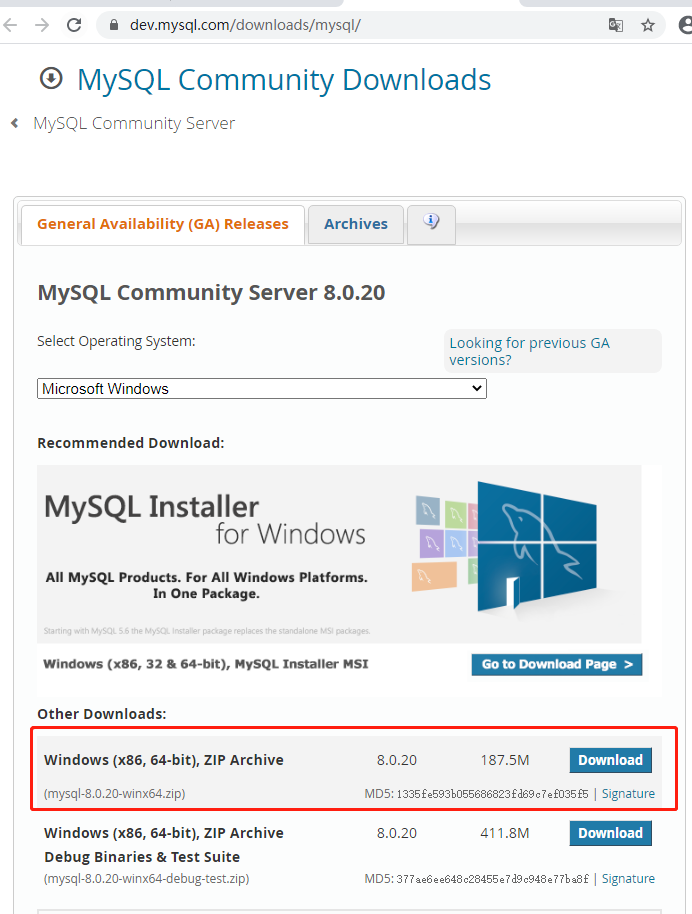Screen dimensions: 692x914
Task: Click the 411.8M file size value
Action: point(505,833)
